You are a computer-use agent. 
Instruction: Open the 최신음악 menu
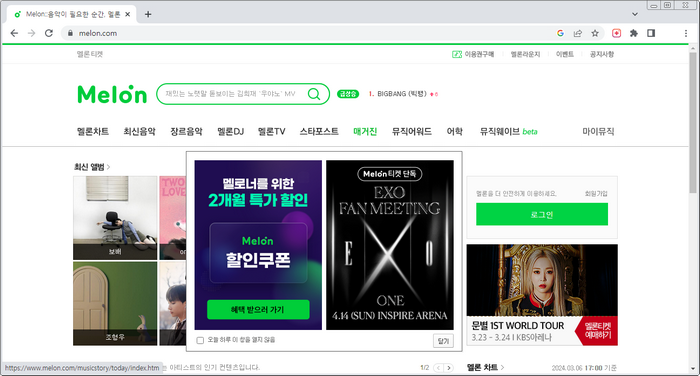pos(139,131)
